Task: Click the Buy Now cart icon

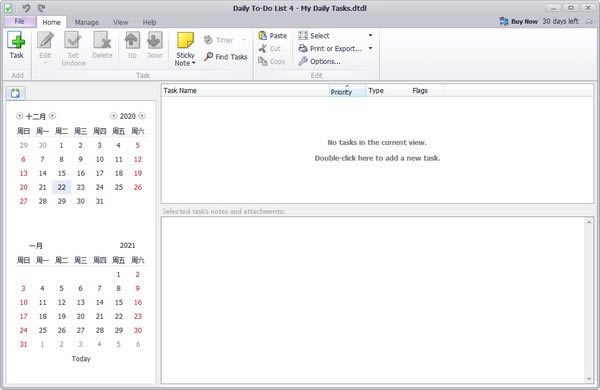Action: 504,21
